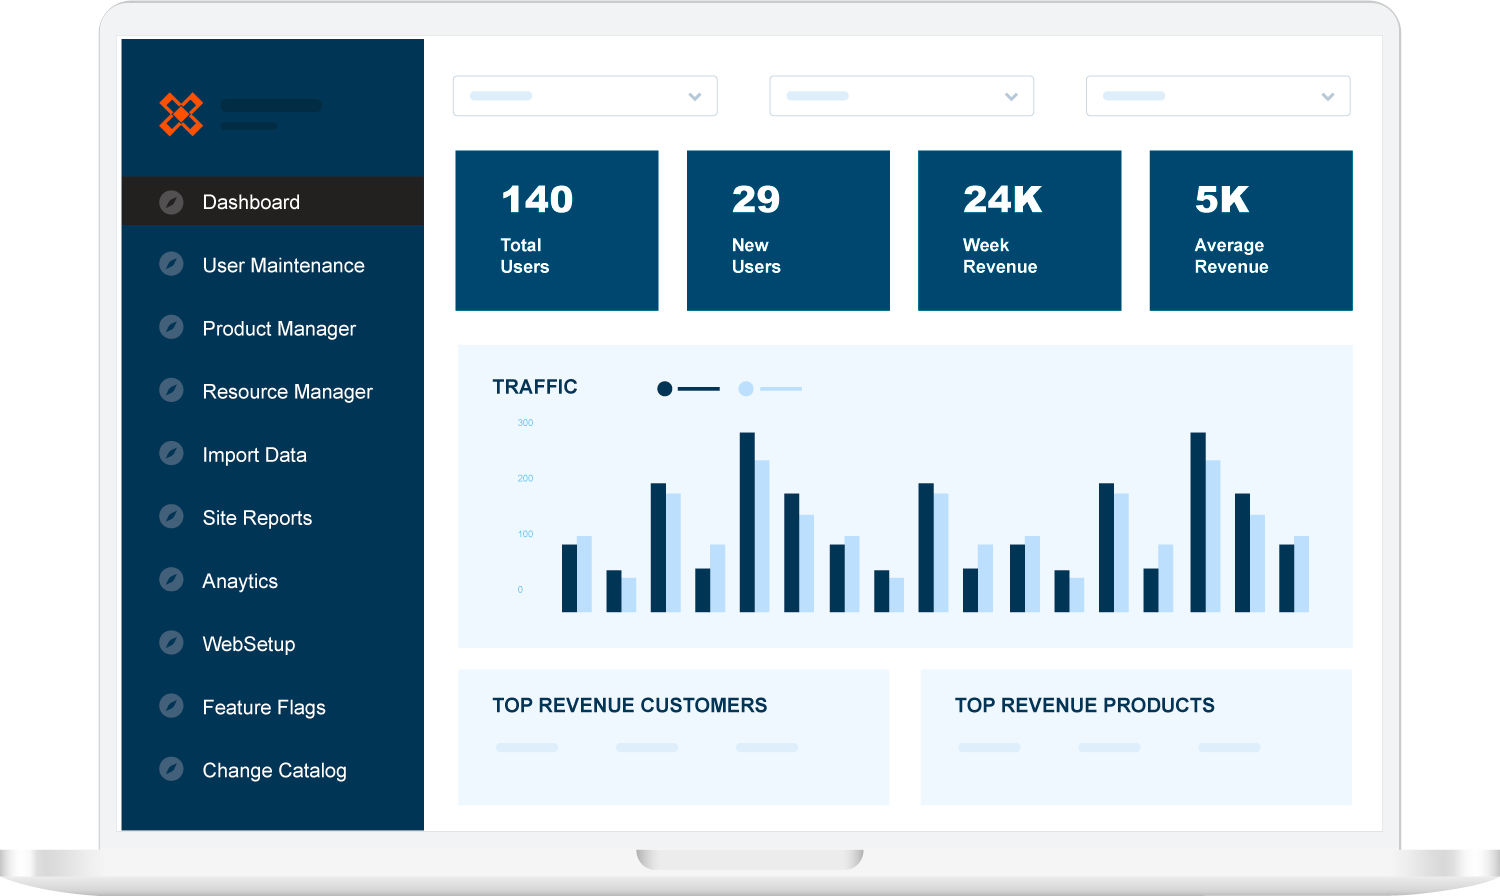Expand the rightmost filter dropdown
1500x896 pixels.
[x=1218, y=96]
